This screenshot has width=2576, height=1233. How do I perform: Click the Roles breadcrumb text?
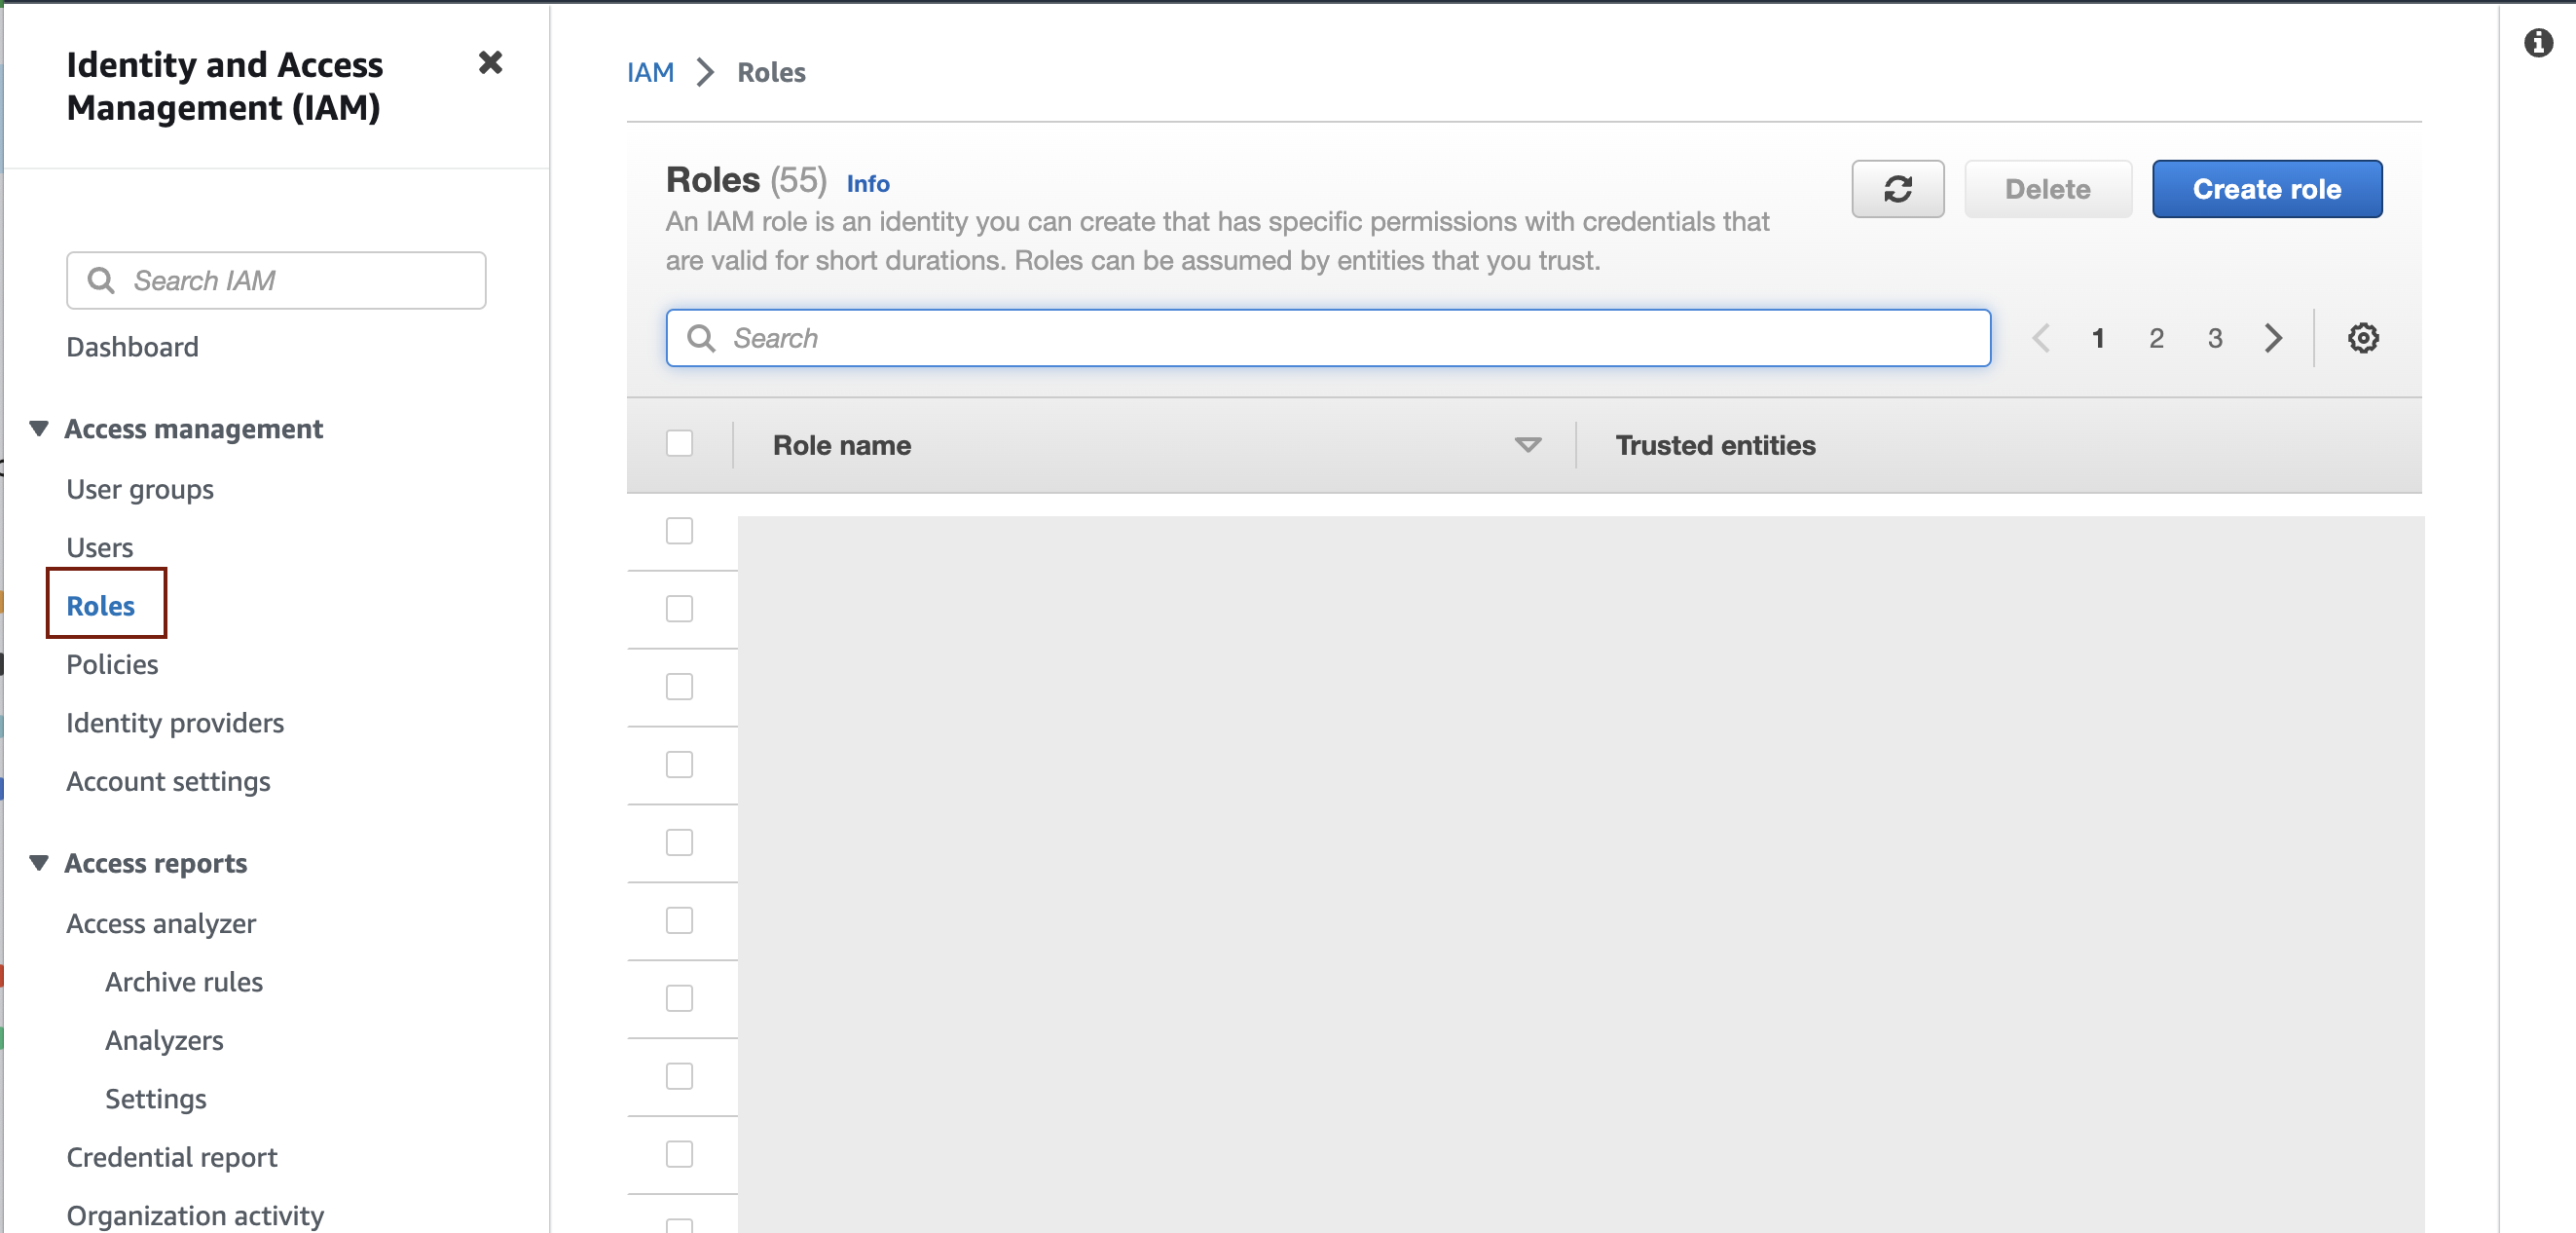click(x=771, y=72)
